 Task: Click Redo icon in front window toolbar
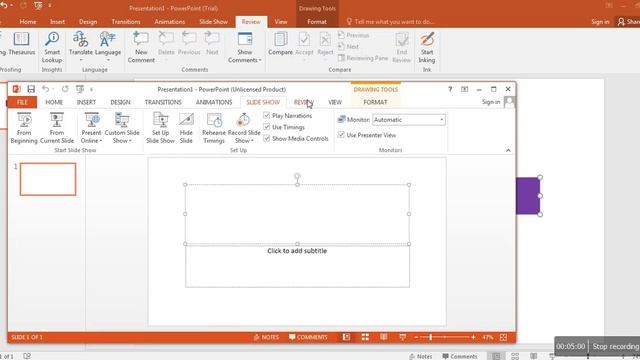coord(65,89)
